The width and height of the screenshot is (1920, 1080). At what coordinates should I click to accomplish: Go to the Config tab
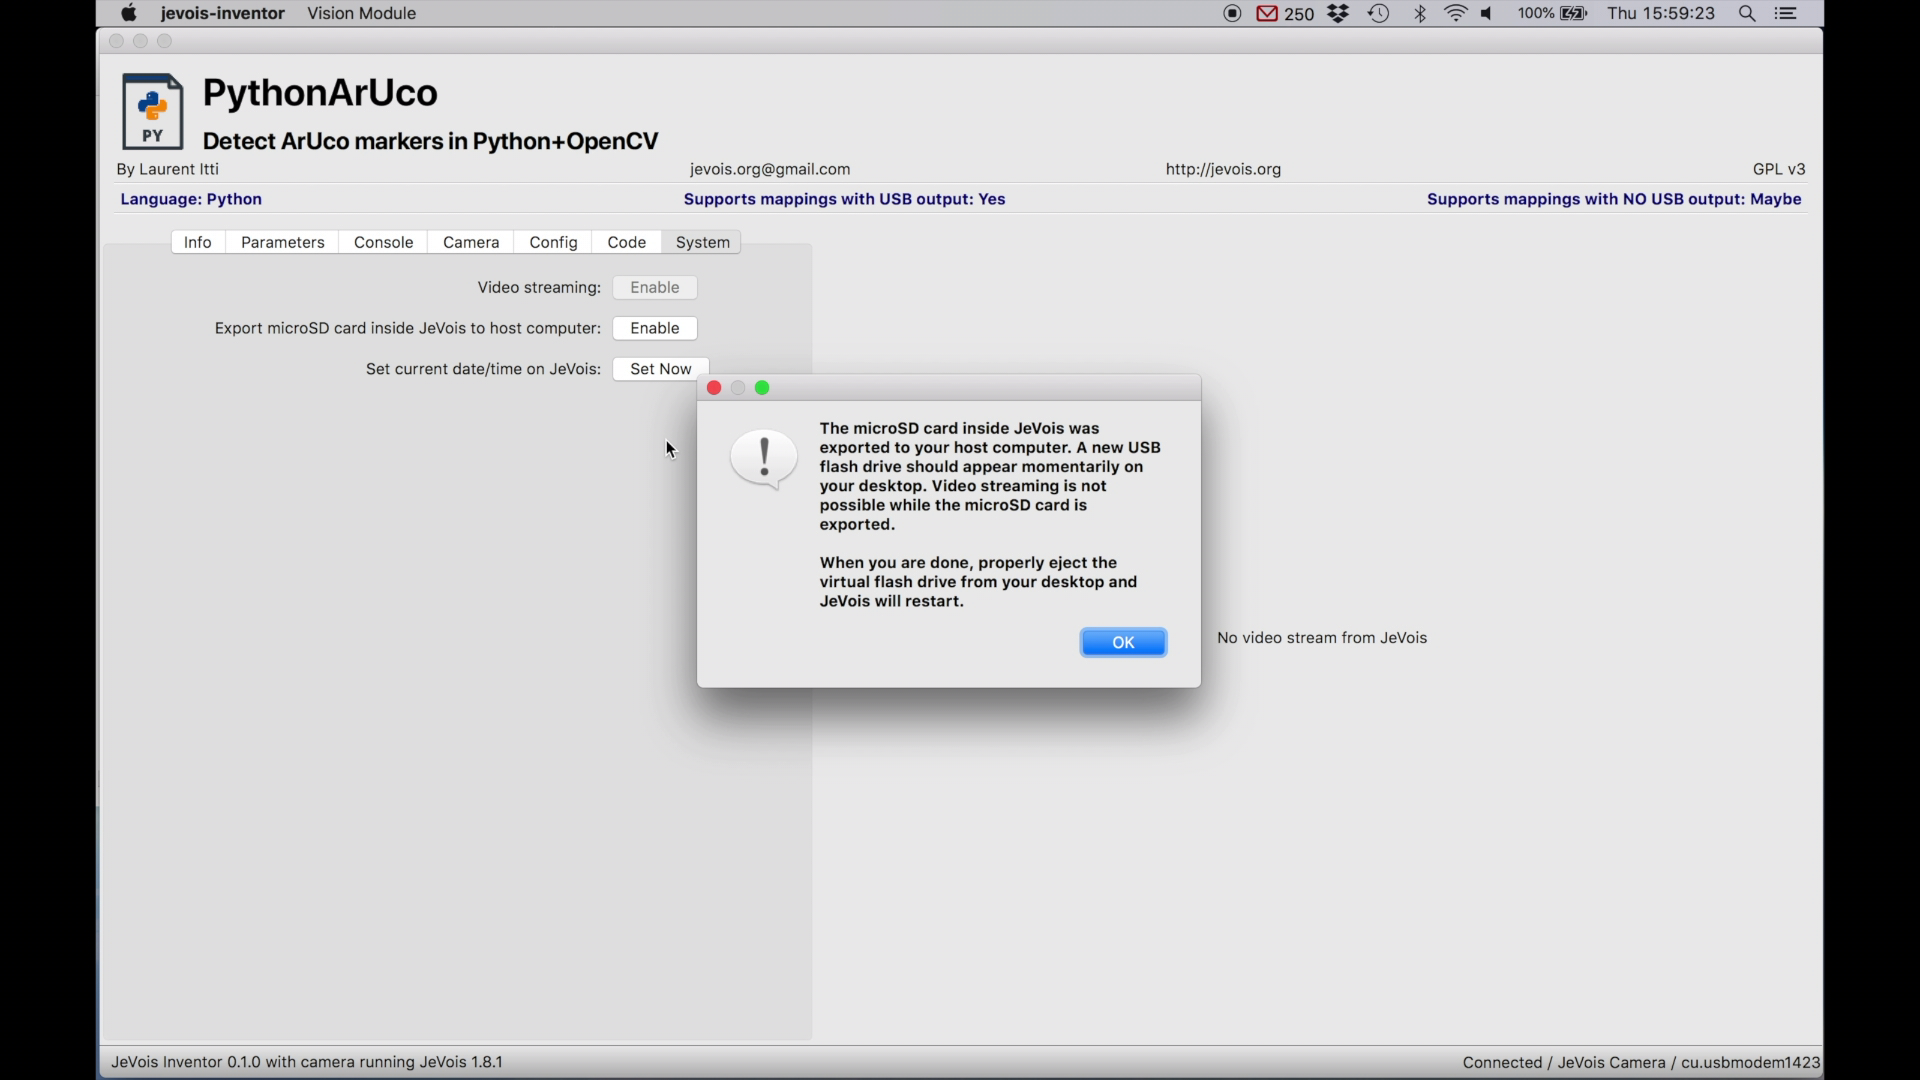(553, 243)
